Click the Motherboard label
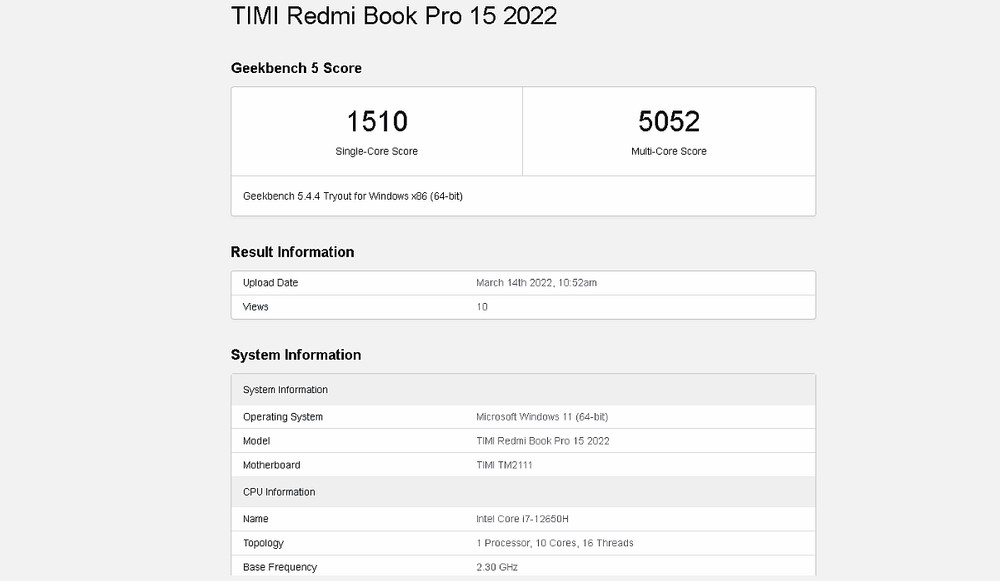 (x=272, y=465)
